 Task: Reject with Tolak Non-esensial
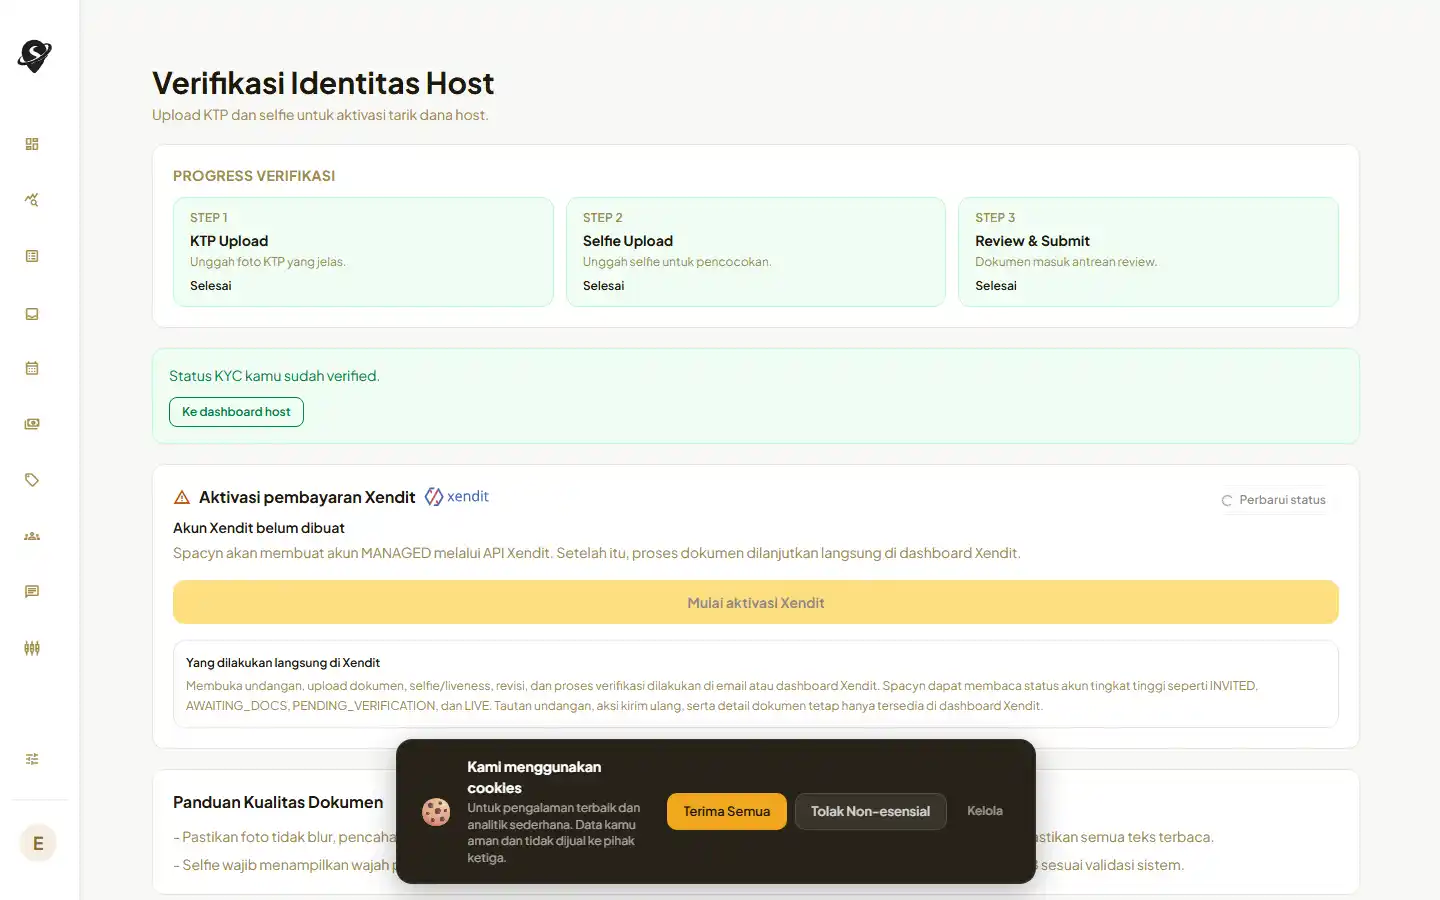(x=871, y=811)
